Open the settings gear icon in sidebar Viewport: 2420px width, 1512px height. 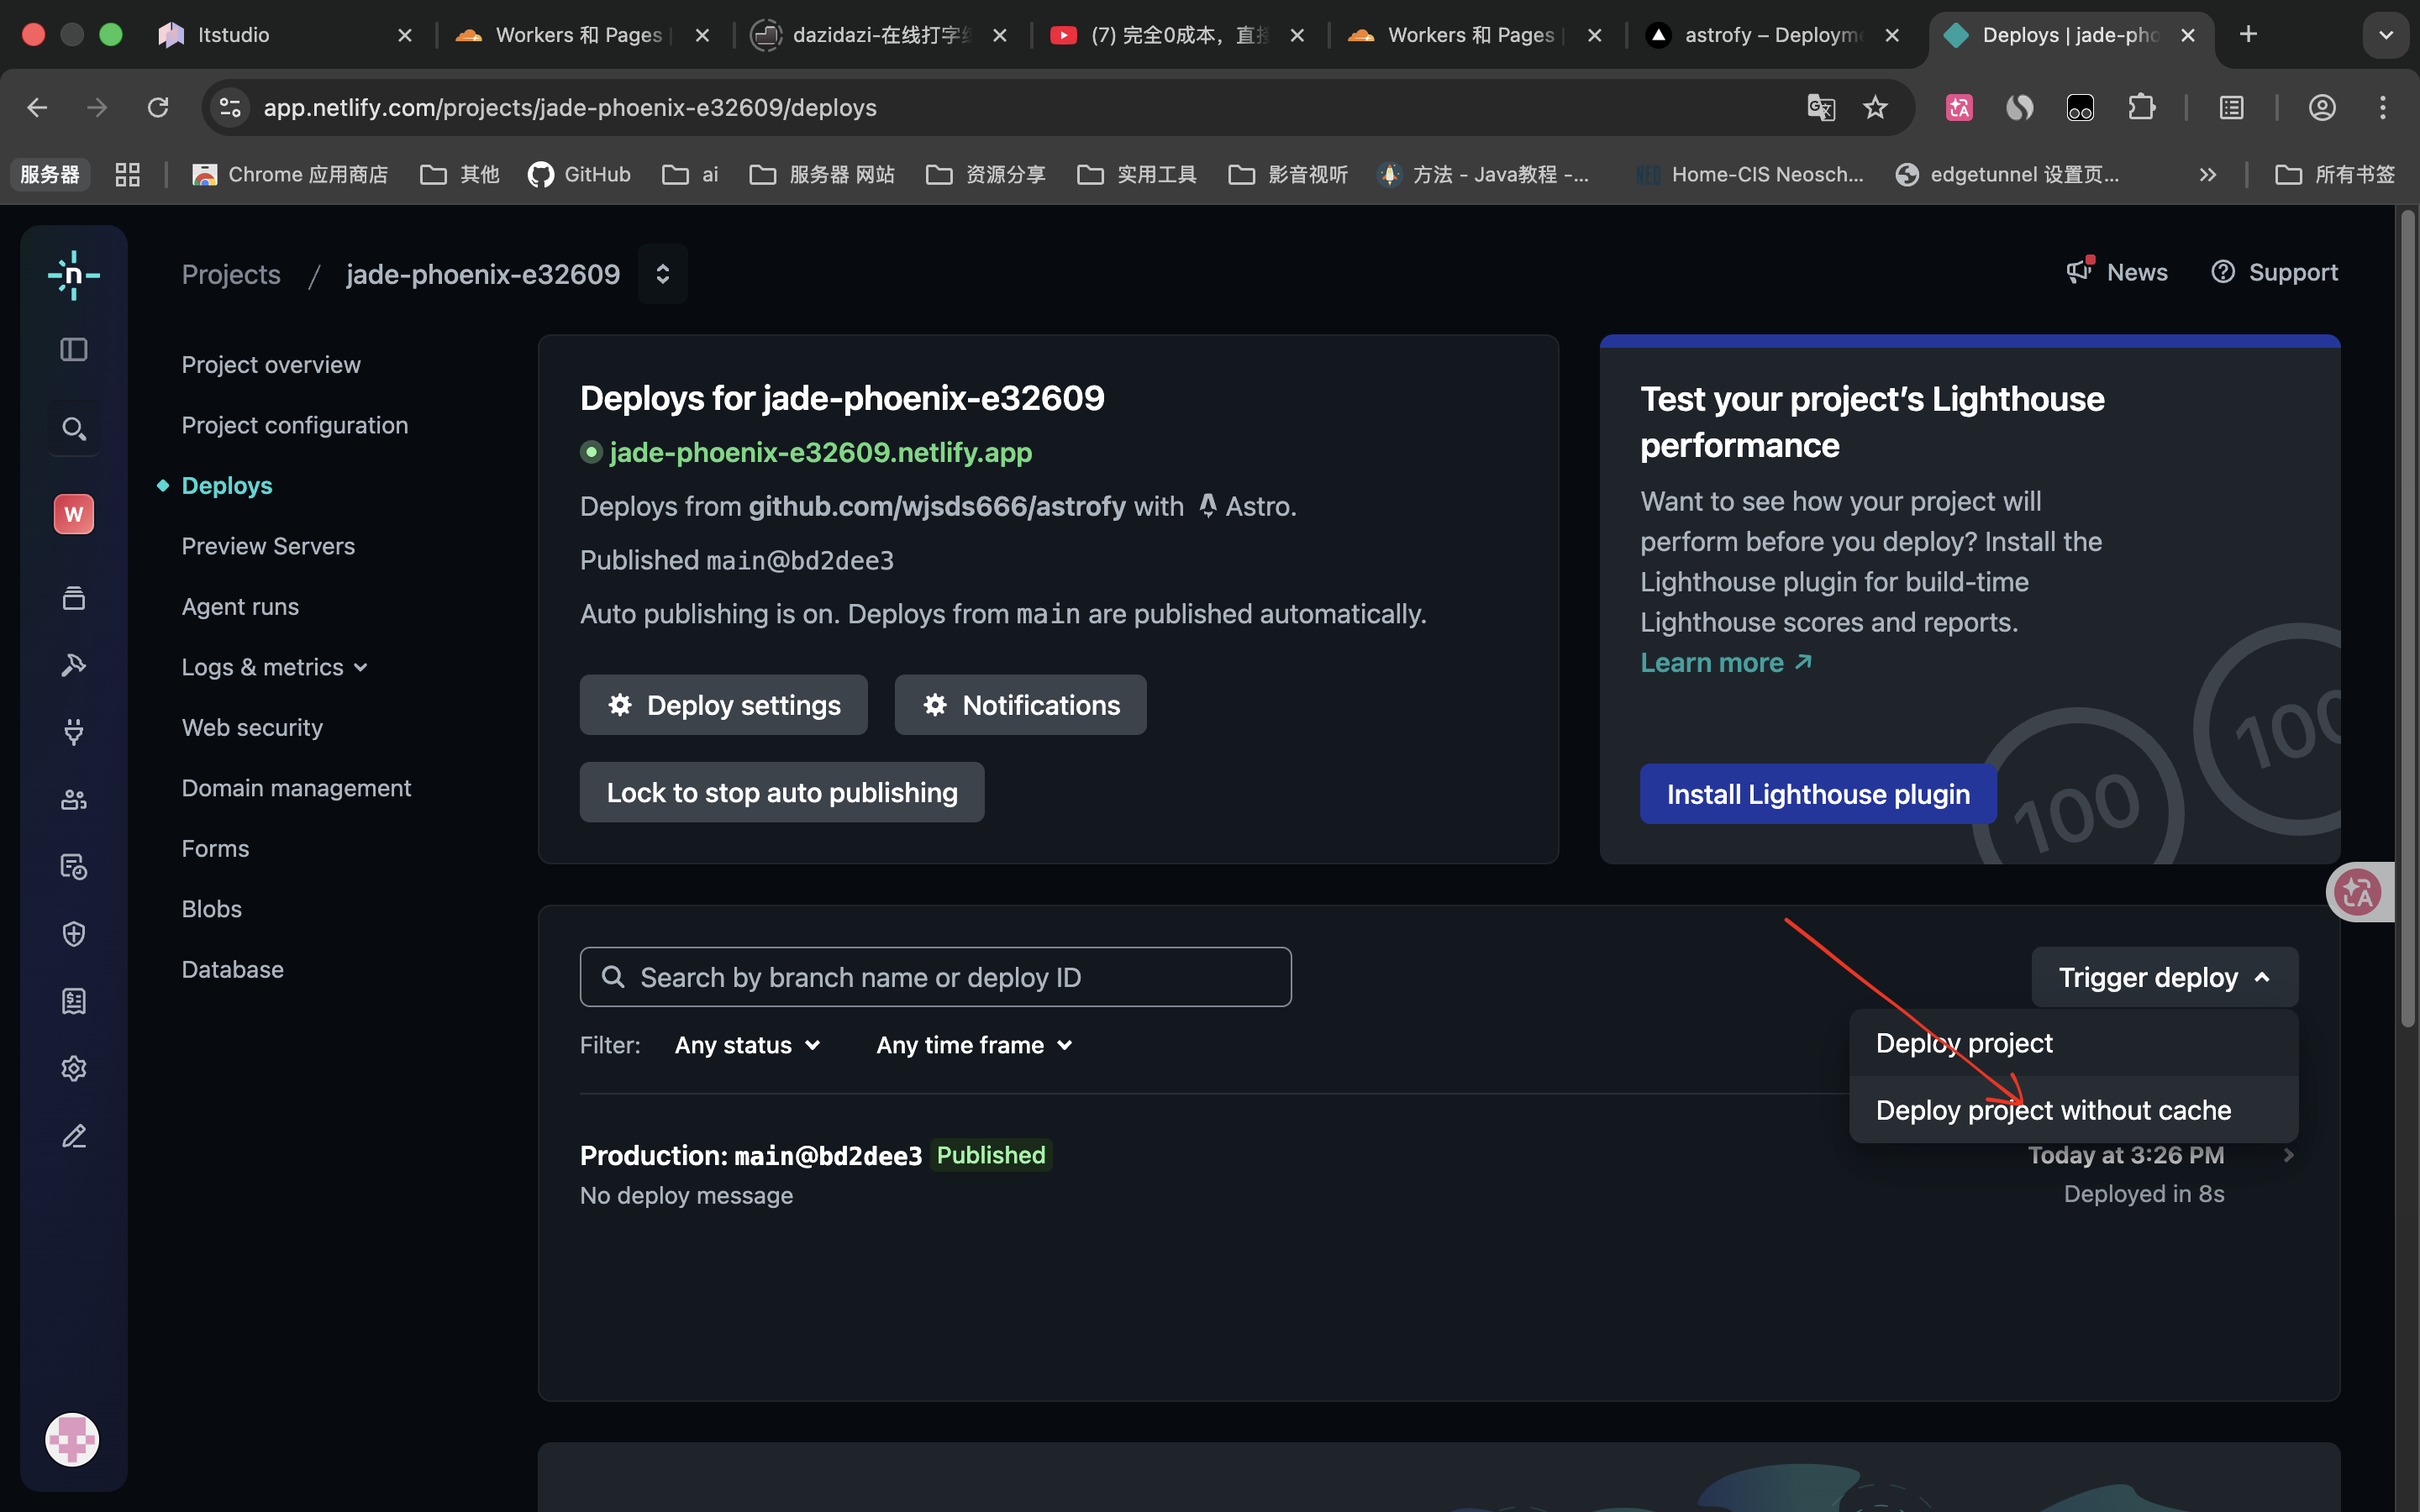[x=74, y=1068]
